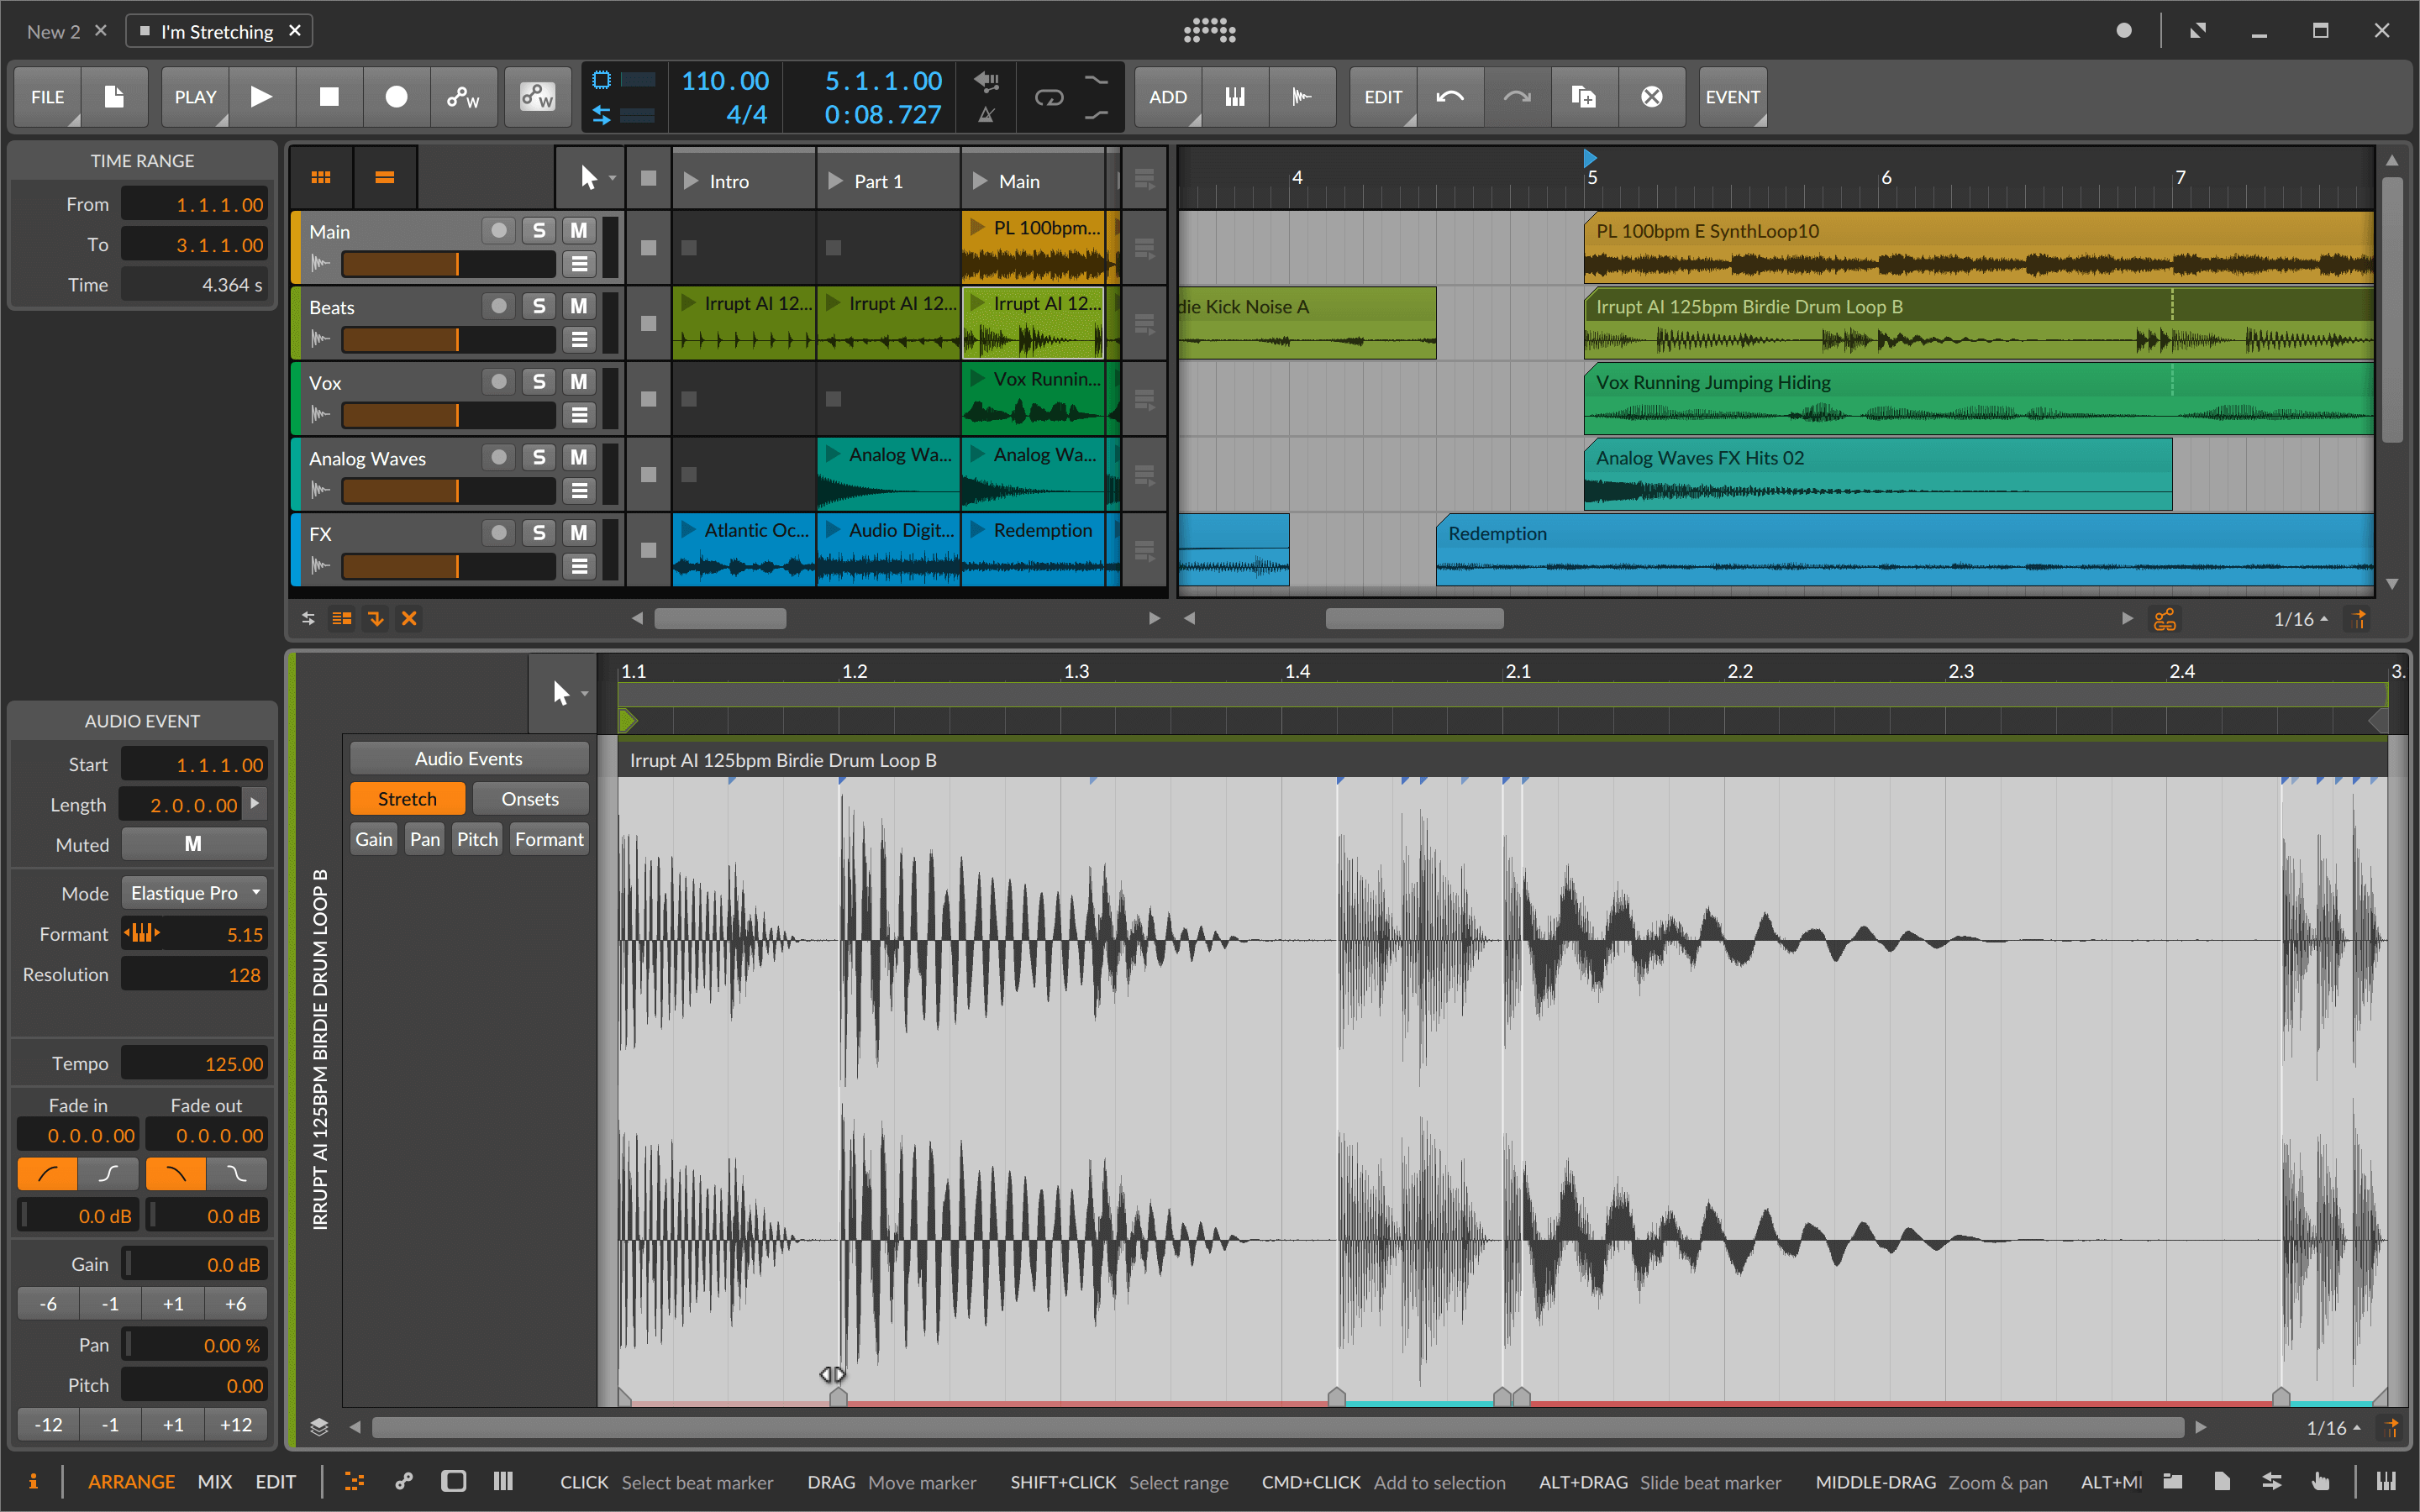Click the Audio Events button
This screenshot has width=2420, height=1512.
[x=469, y=759]
